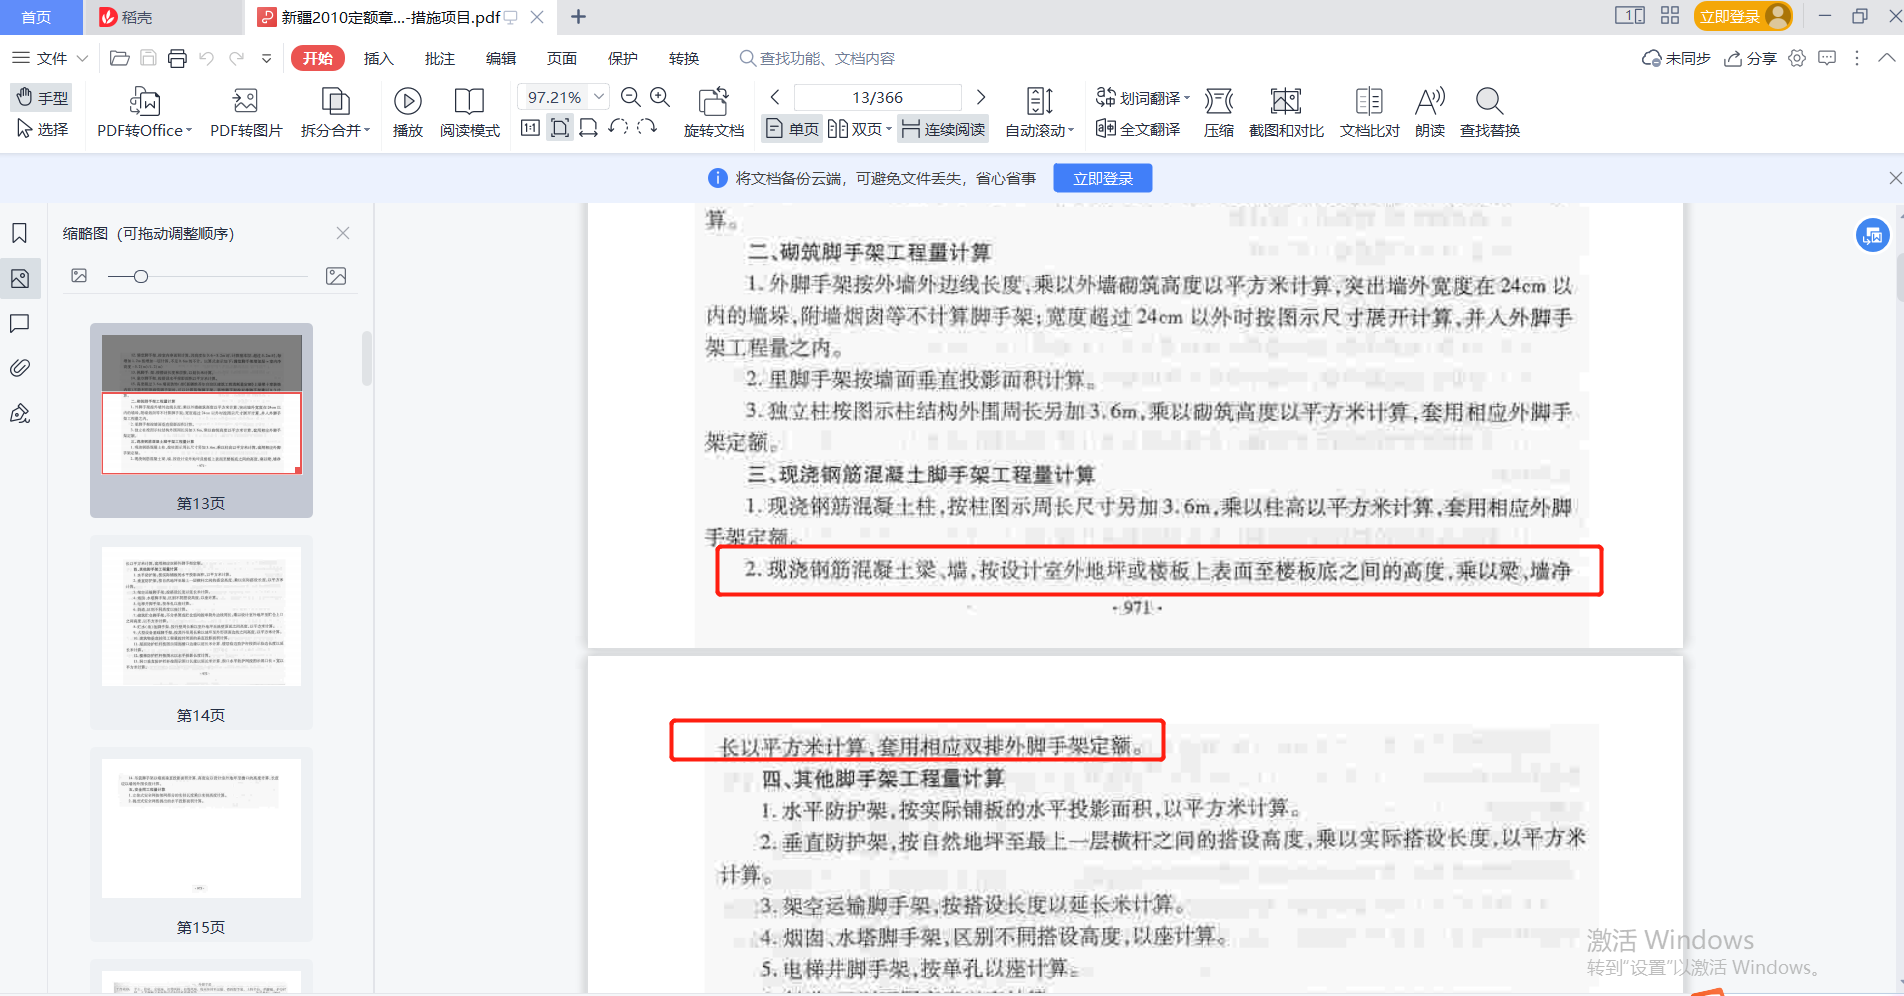
Task: Open the 批注 ribbon tab
Action: [440, 58]
